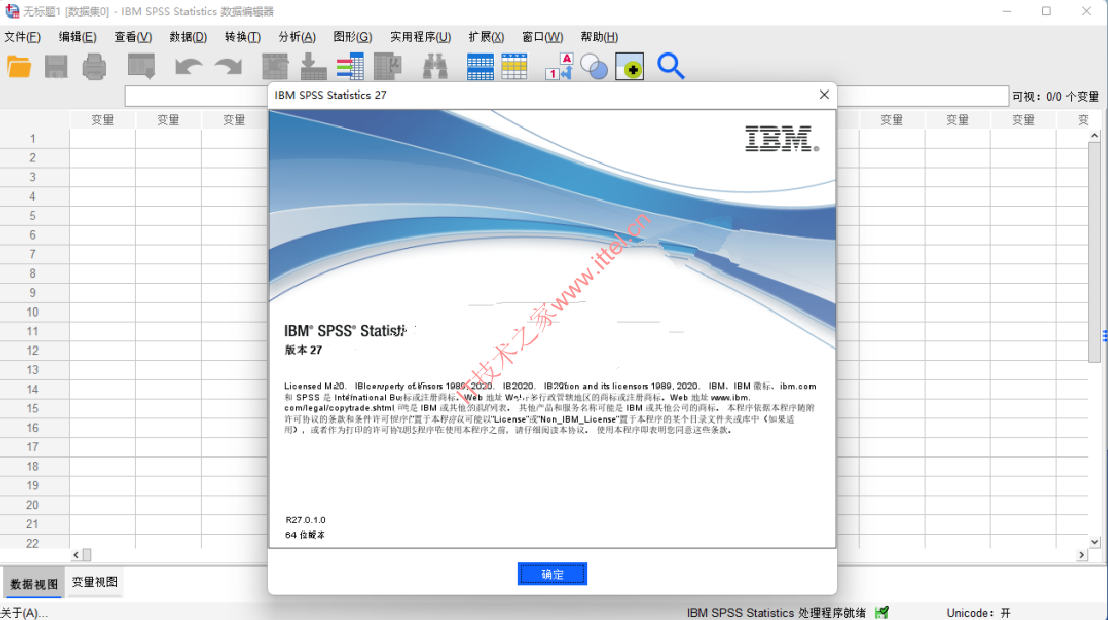Select row header 10
The image size is (1108, 620).
pos(33,312)
